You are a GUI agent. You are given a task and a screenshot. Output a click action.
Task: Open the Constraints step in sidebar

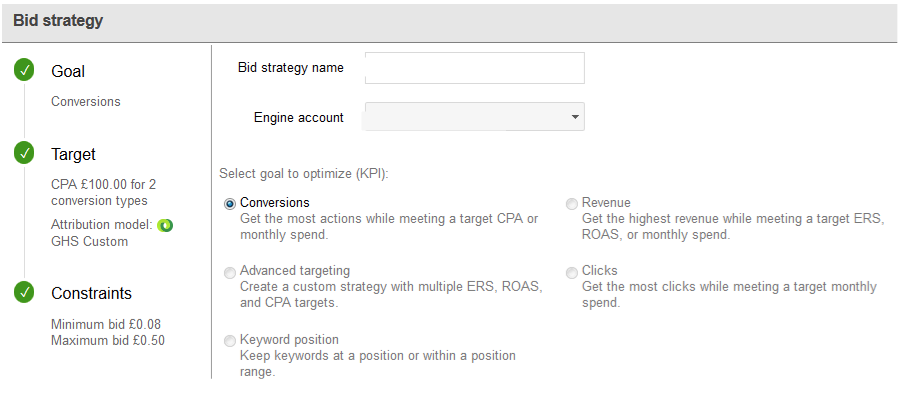pyautogui.click(x=91, y=293)
